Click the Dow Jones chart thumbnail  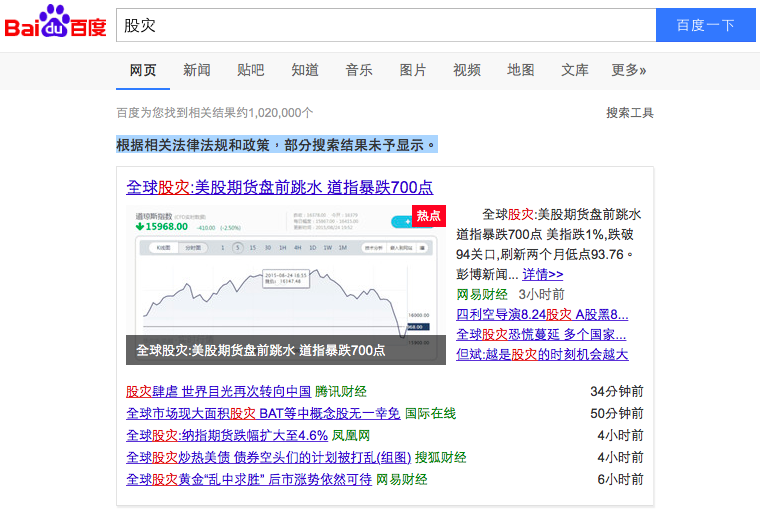click(286, 285)
